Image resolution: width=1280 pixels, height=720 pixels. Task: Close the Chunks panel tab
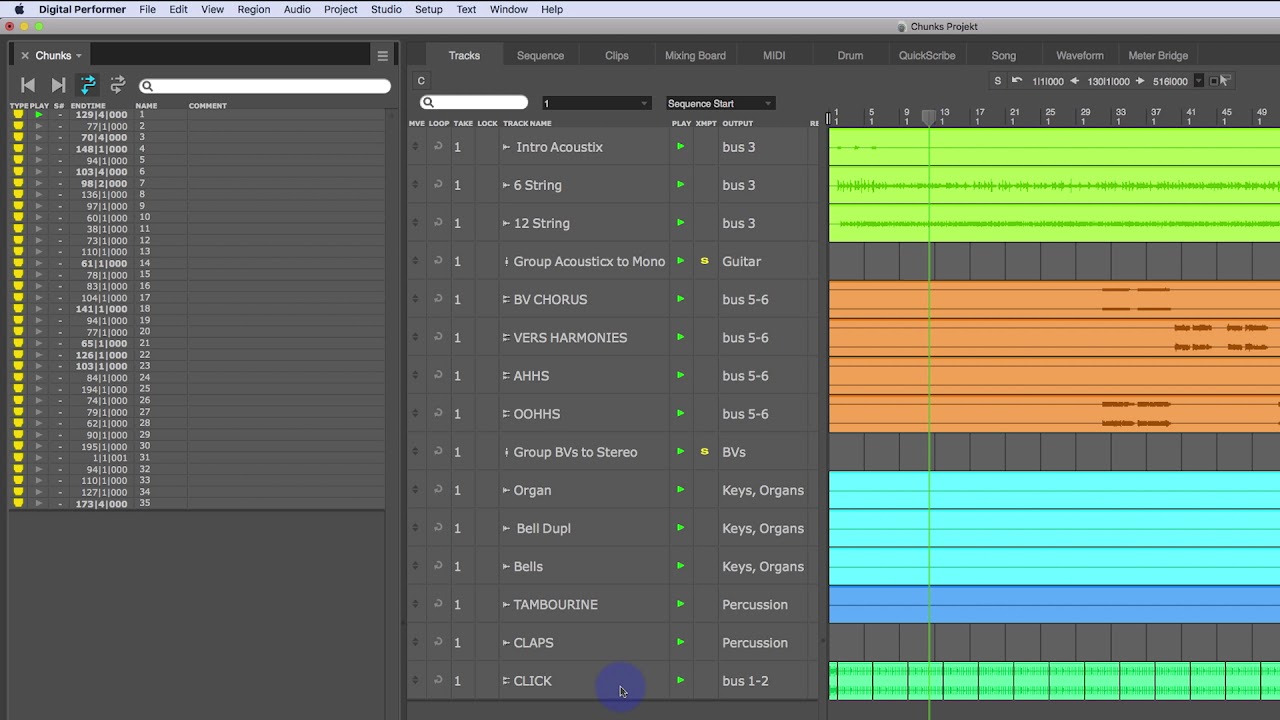[x=25, y=56]
